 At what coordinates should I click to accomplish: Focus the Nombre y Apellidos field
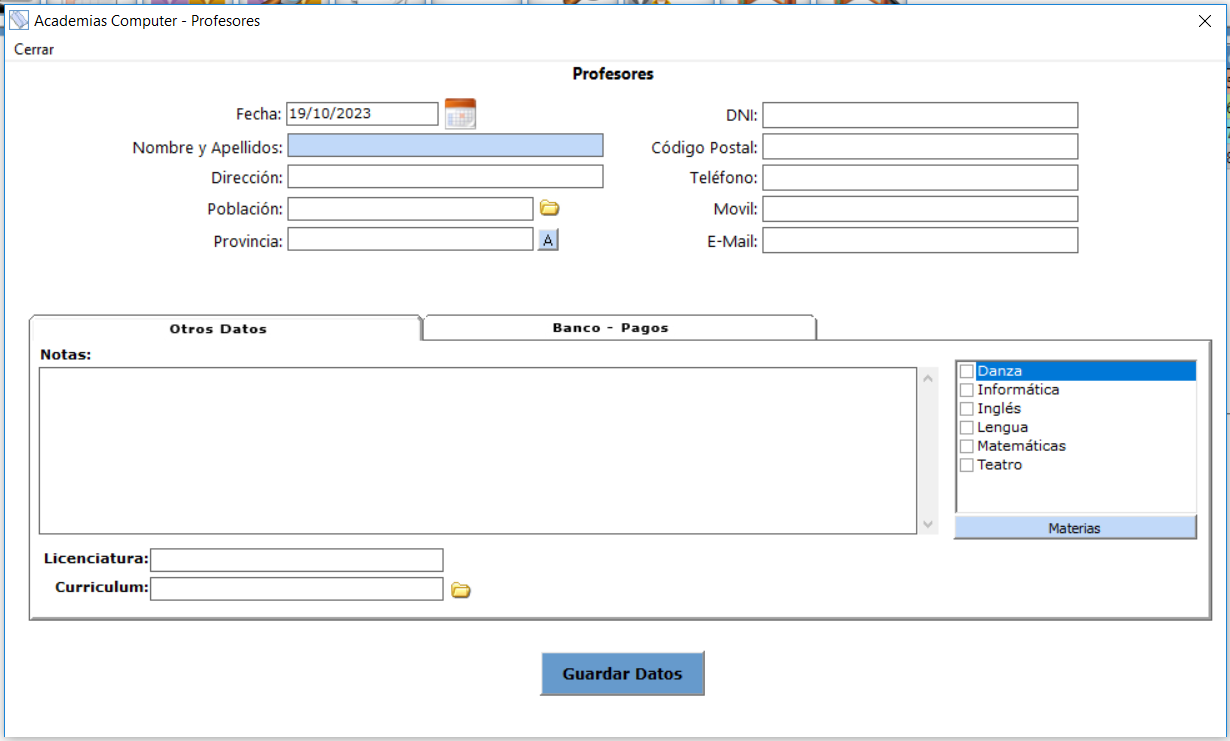pos(446,146)
